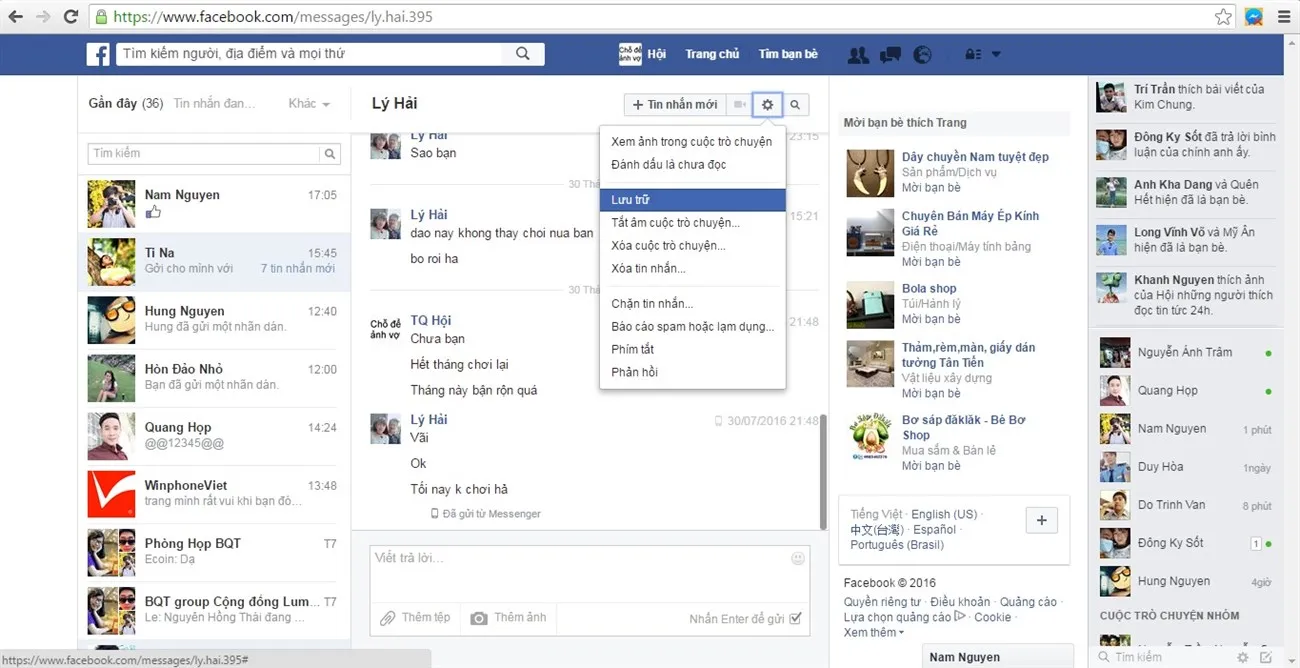Start video call with camera icon
The image size is (1300, 668).
(x=739, y=104)
